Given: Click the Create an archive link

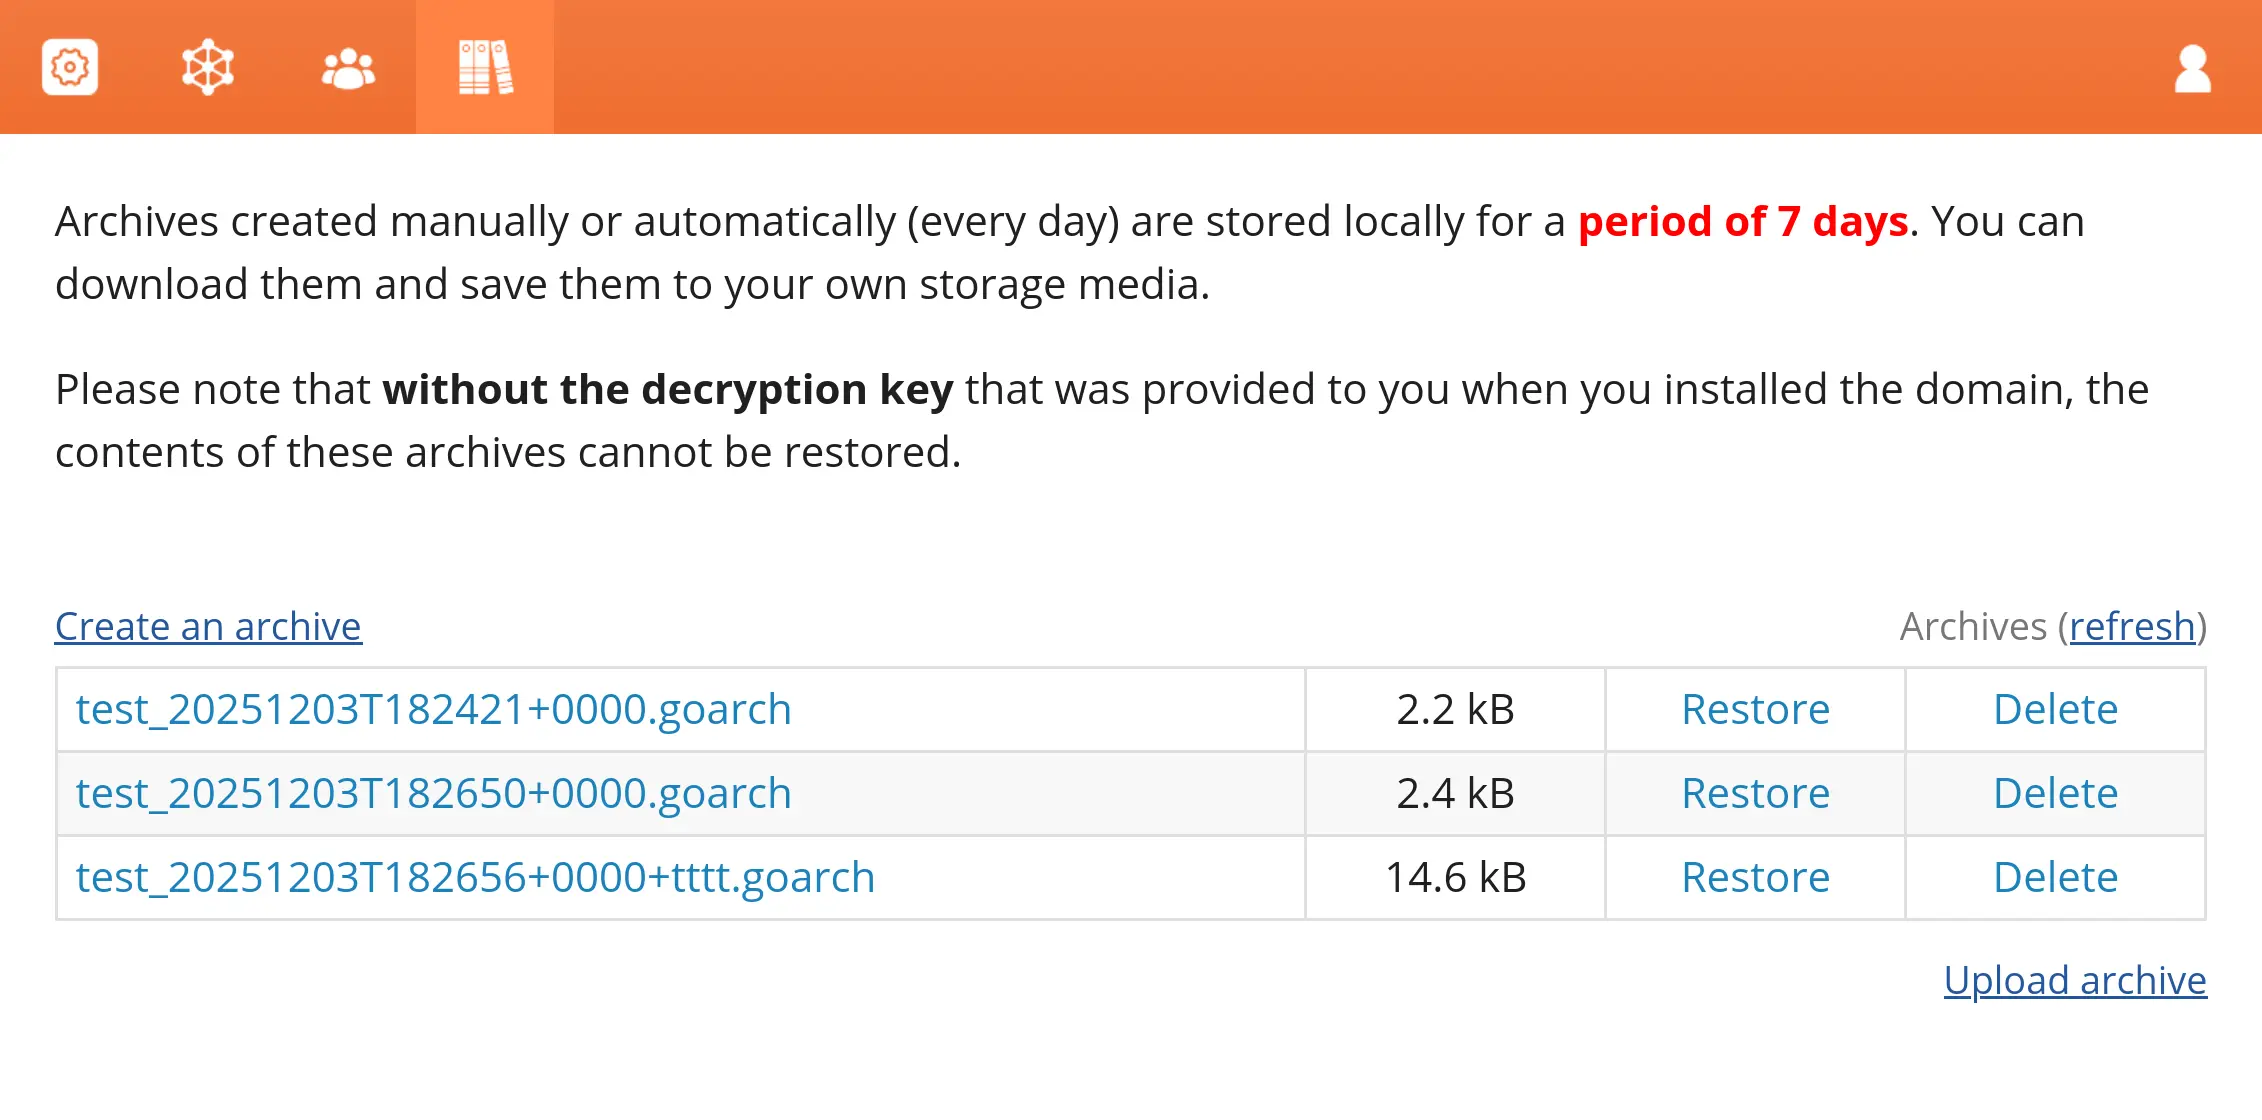Looking at the screenshot, I should pos(208,627).
